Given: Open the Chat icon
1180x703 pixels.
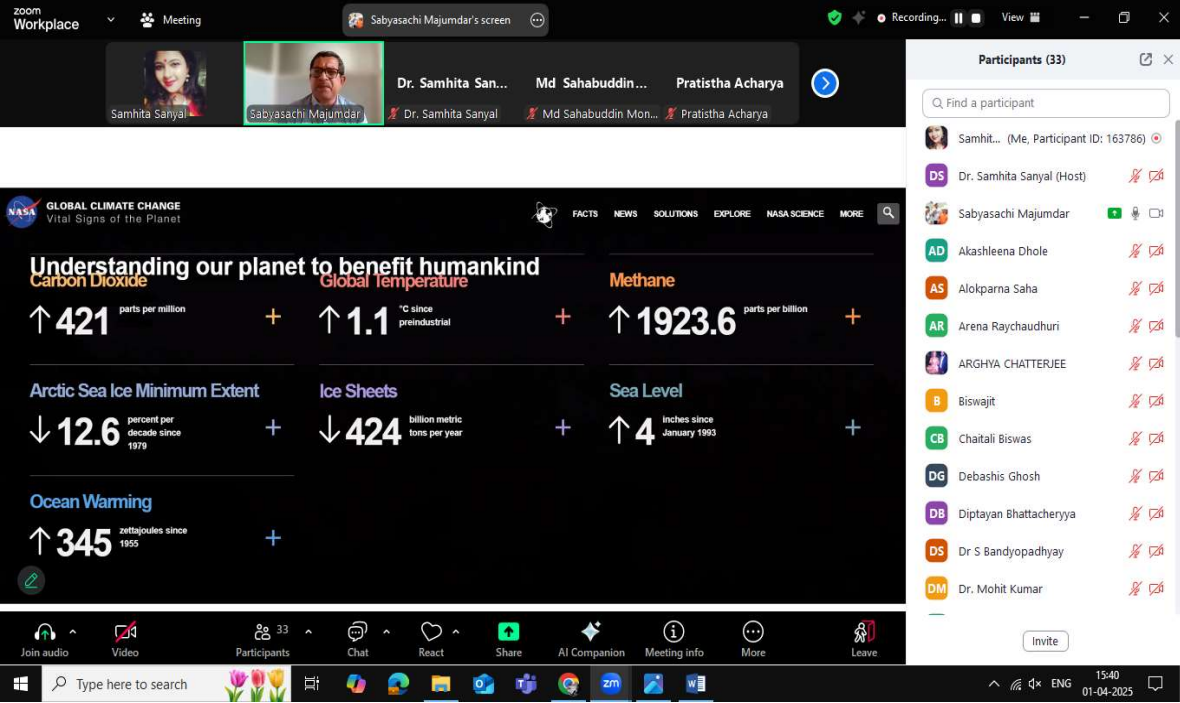Looking at the screenshot, I should click(357, 631).
